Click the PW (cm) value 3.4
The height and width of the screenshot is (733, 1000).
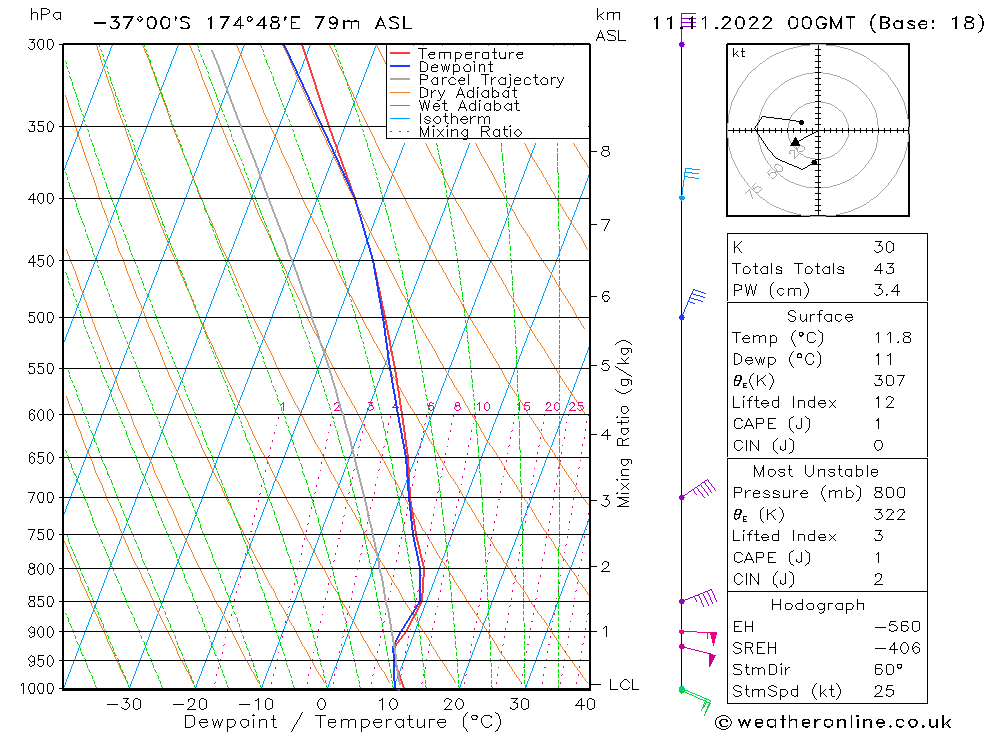[887, 290]
